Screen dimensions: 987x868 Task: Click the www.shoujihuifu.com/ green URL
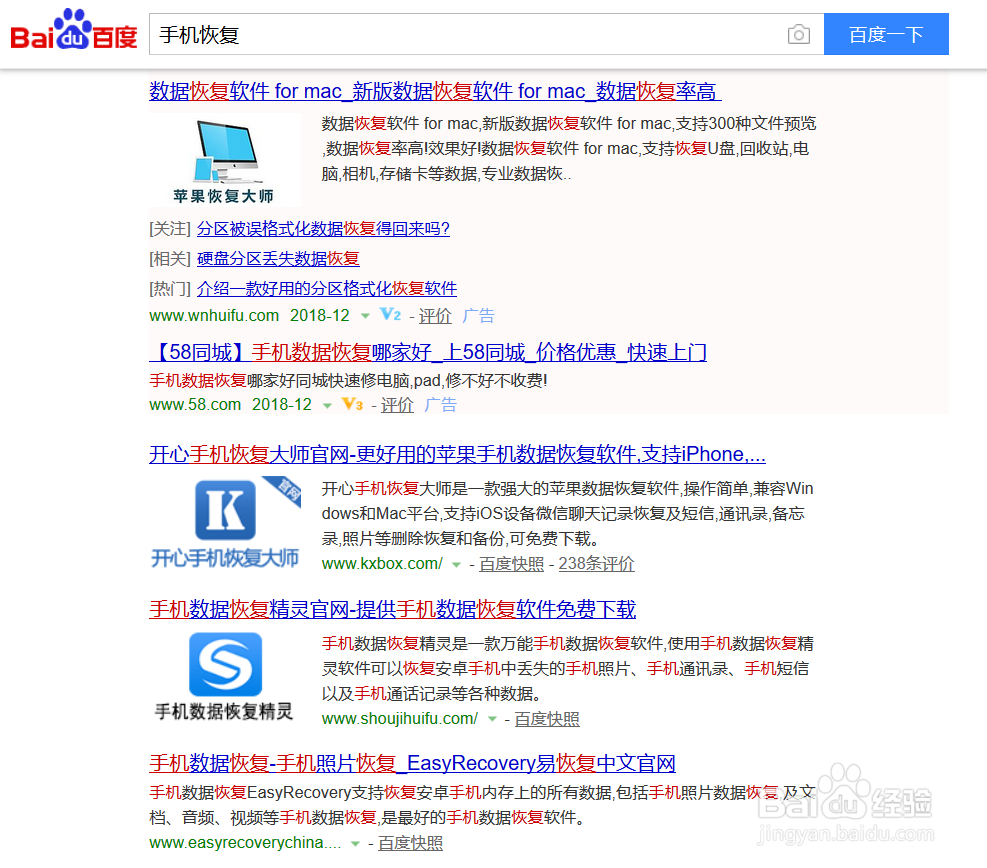(400, 719)
